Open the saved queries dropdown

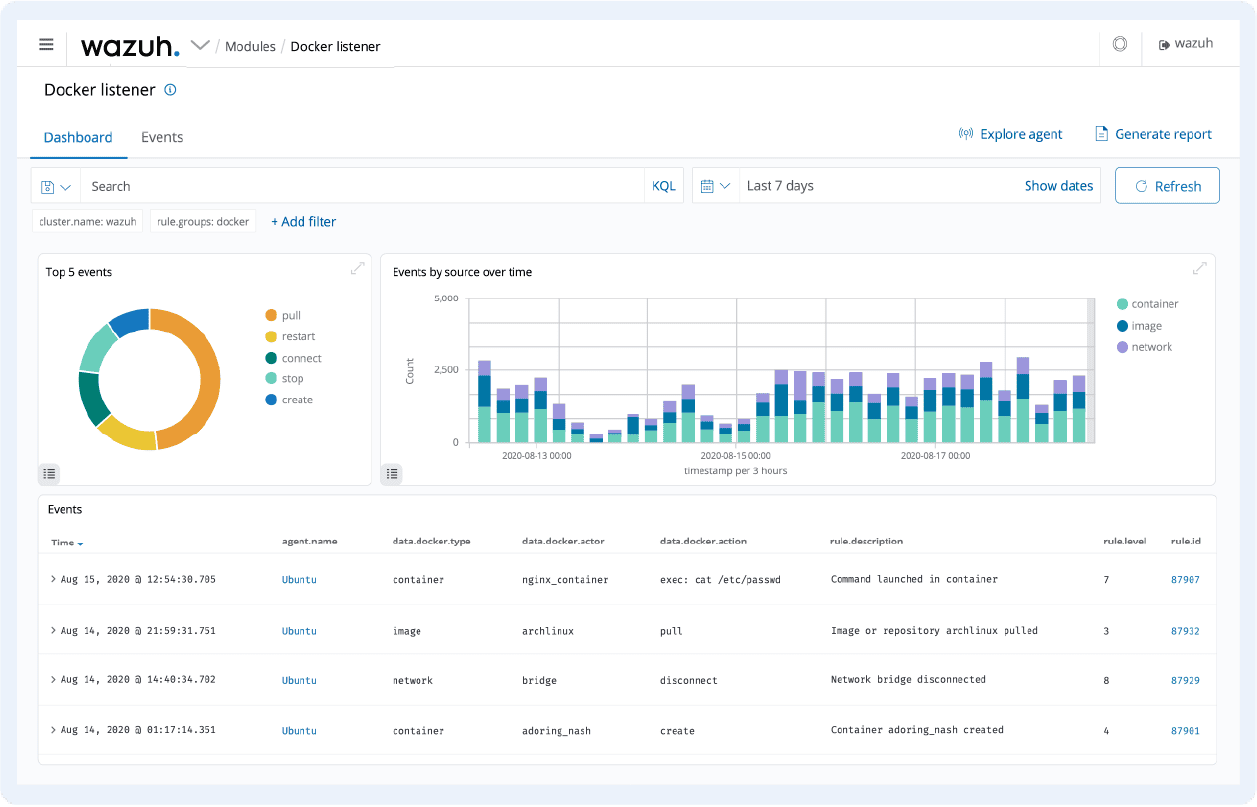(x=56, y=187)
